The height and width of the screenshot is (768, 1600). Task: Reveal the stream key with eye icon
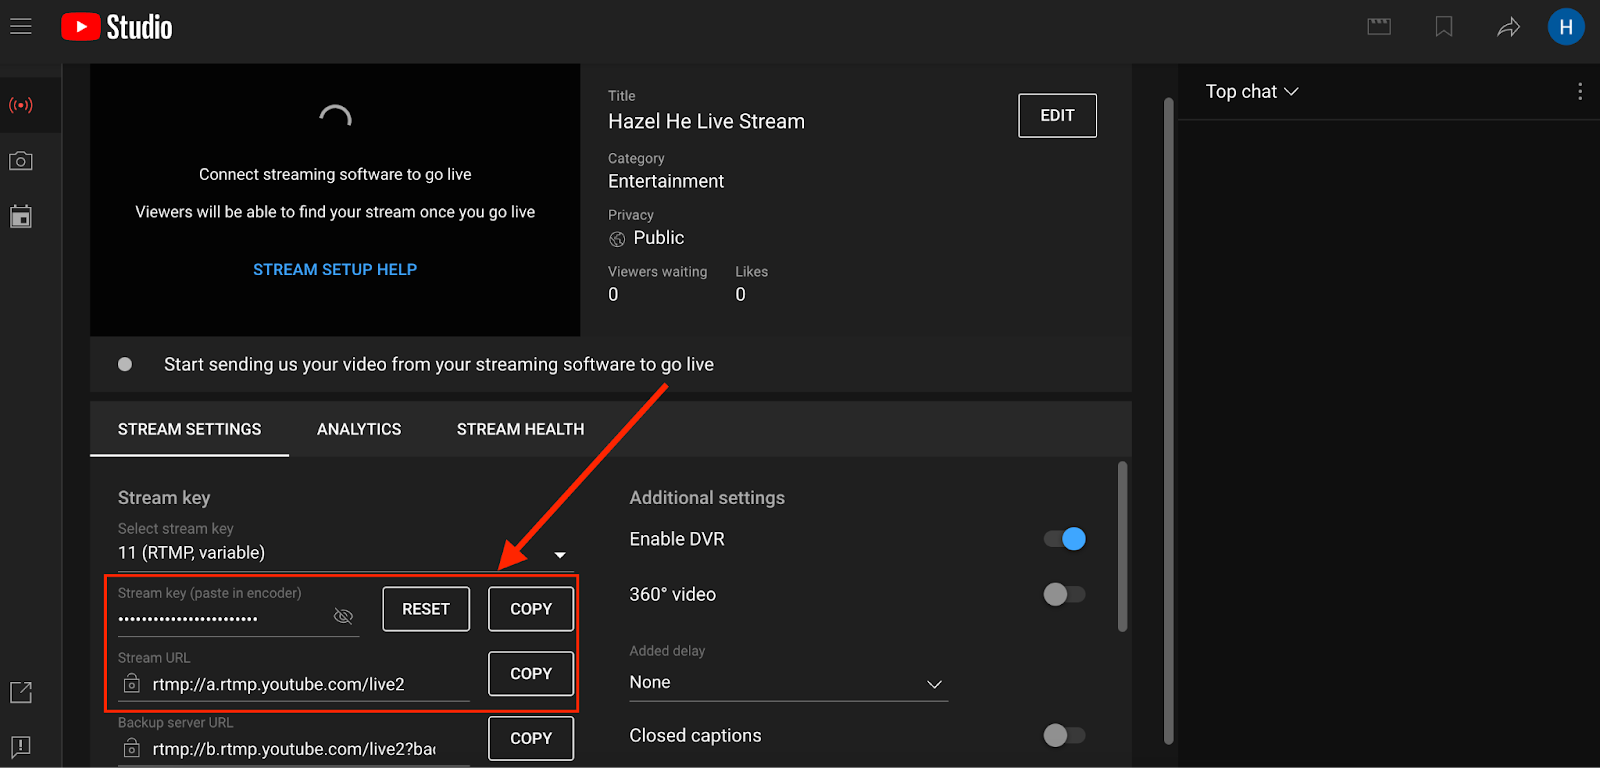pos(343,616)
